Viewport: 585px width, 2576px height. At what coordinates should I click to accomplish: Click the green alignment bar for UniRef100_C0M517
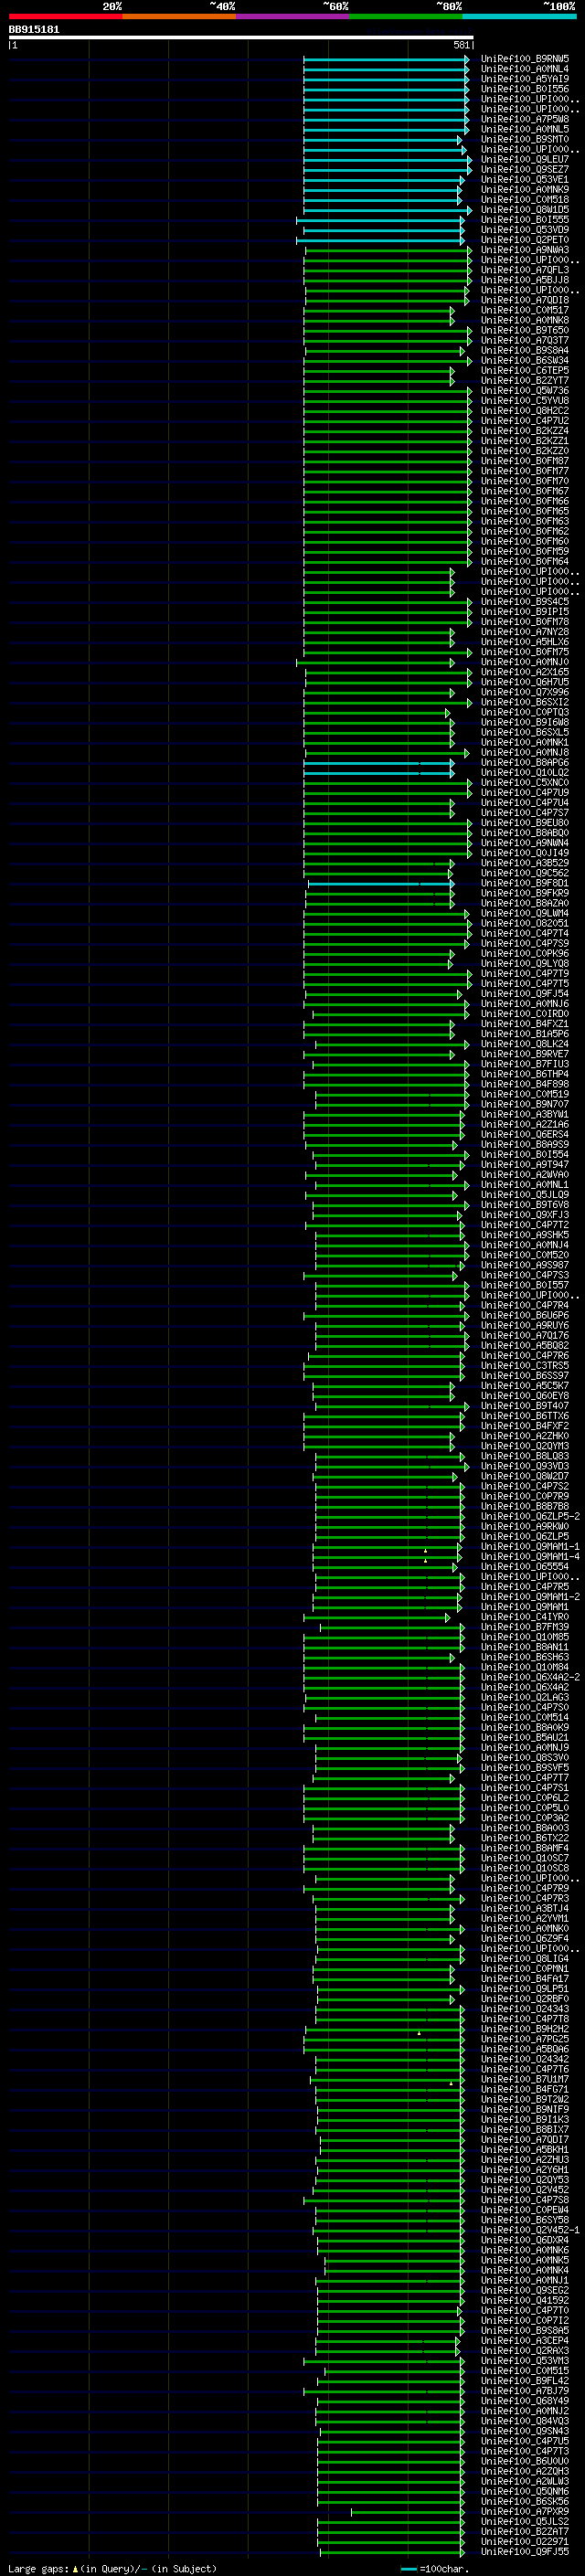point(379,310)
